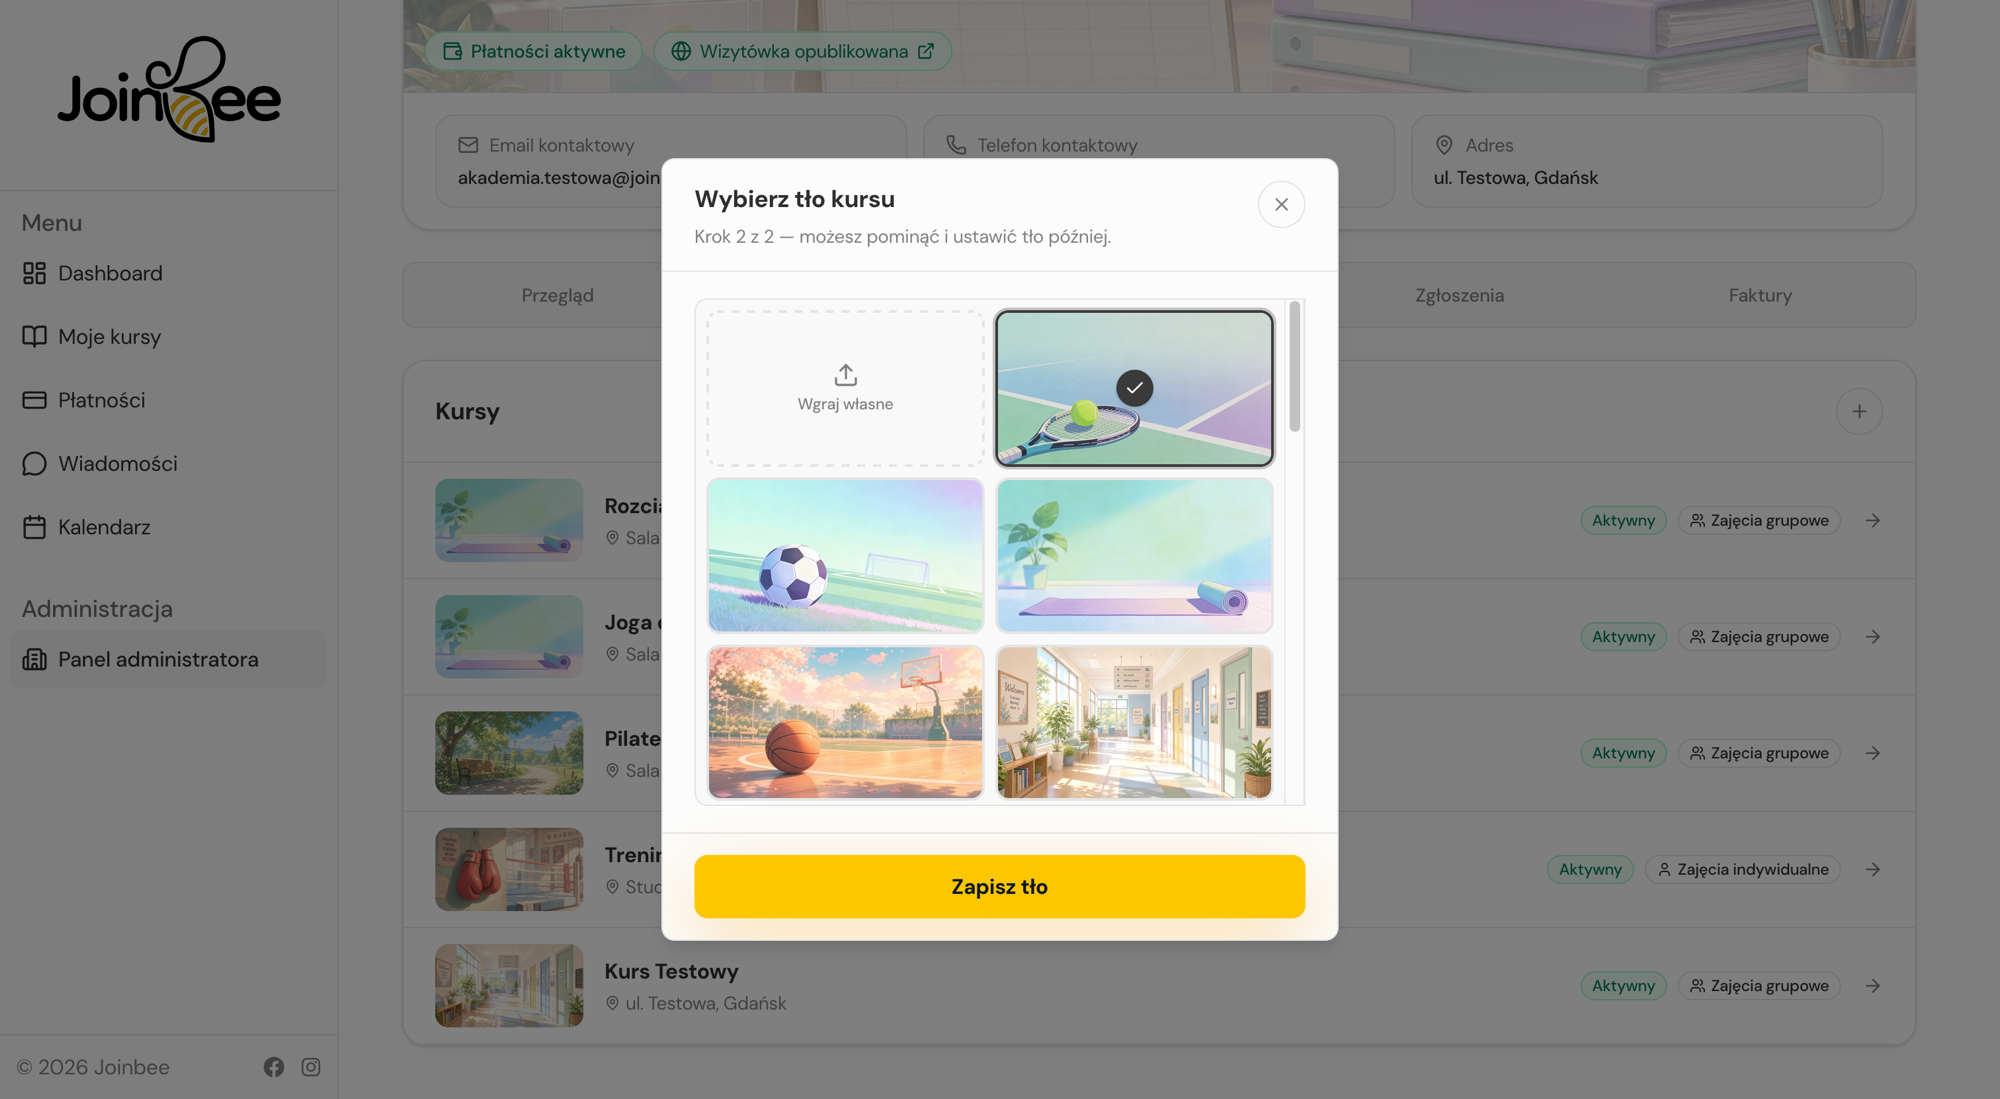Pick the yoga mat plant background
The height and width of the screenshot is (1099, 2000).
[1134, 555]
